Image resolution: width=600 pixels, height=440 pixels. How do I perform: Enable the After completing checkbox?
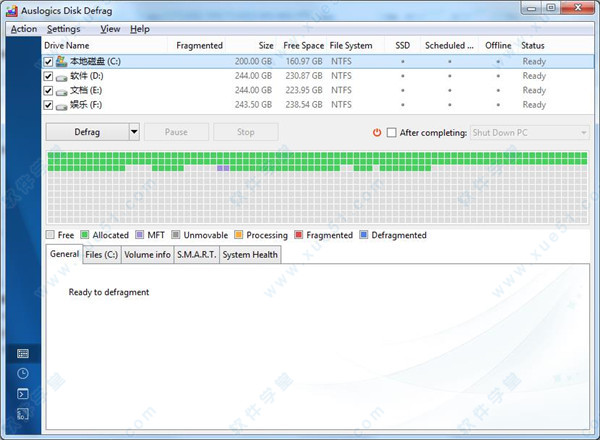[x=391, y=133]
